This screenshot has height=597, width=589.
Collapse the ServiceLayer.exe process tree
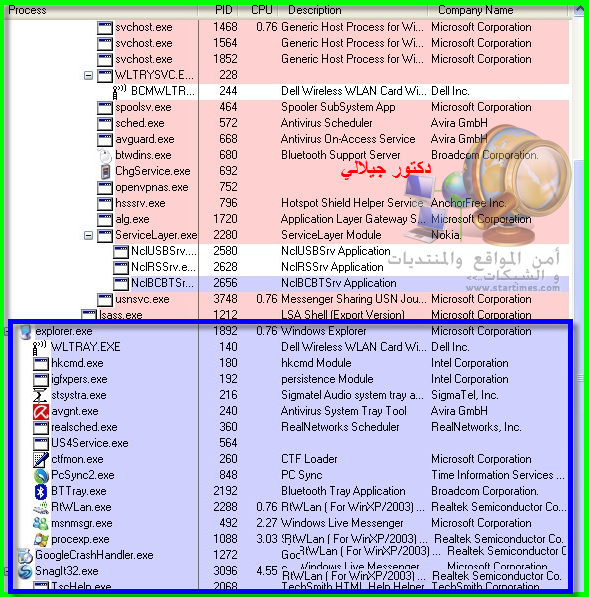(x=88, y=235)
